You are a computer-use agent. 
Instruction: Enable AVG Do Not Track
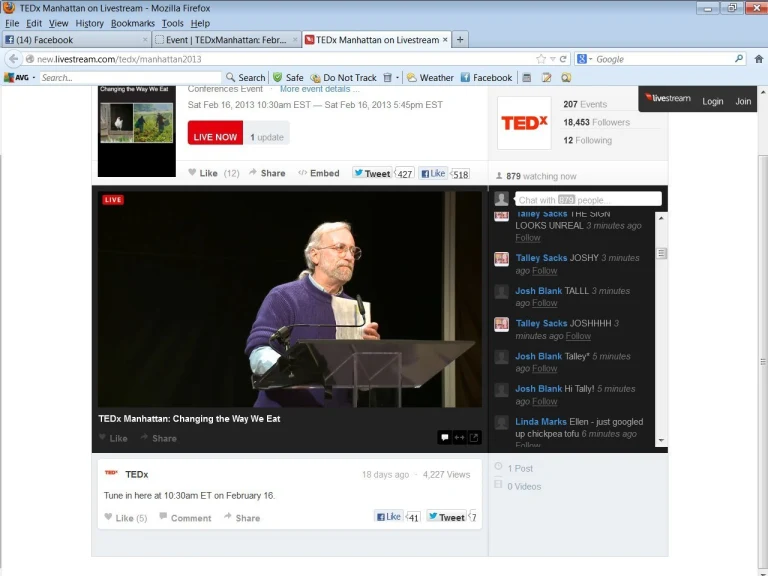coord(343,77)
